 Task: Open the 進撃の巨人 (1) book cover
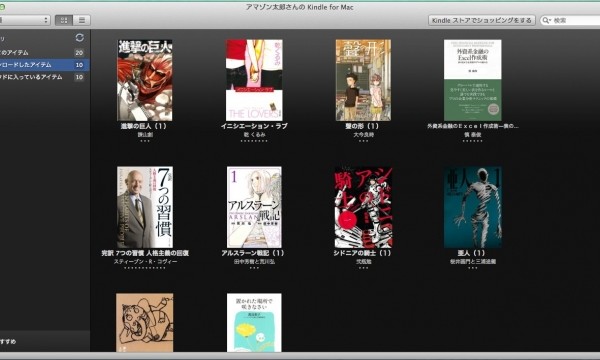145,80
